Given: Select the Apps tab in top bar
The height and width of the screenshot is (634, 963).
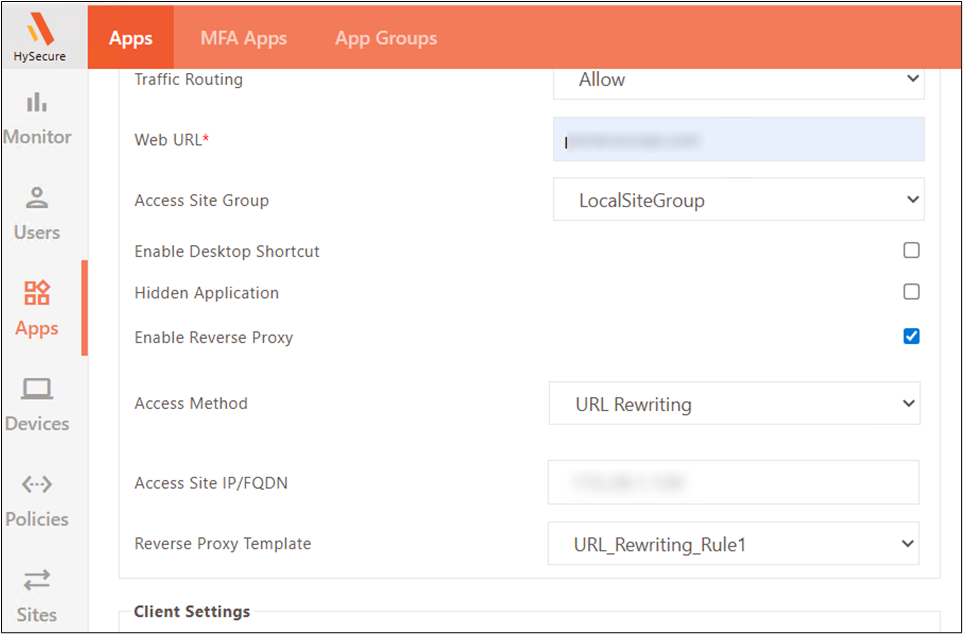Looking at the screenshot, I should point(130,38).
